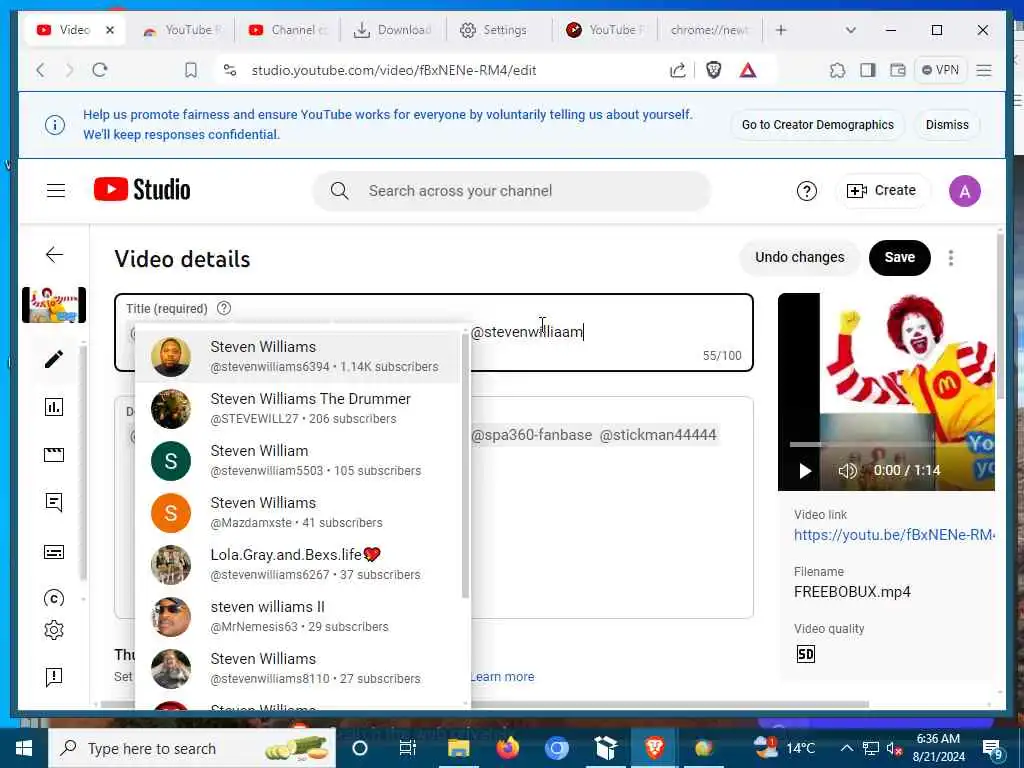Play the video preview
1024x768 pixels.
805,470
